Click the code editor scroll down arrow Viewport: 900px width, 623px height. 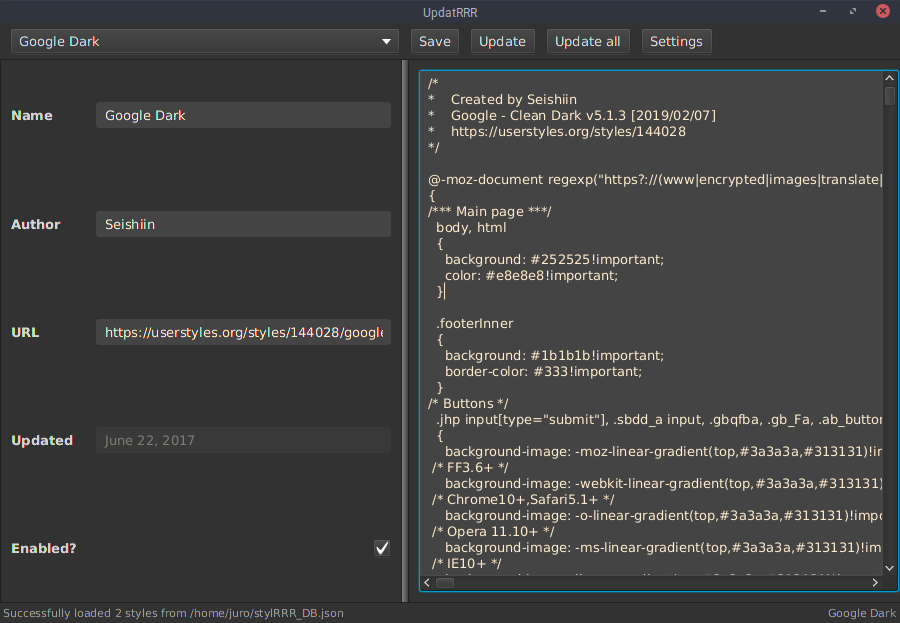[889, 568]
